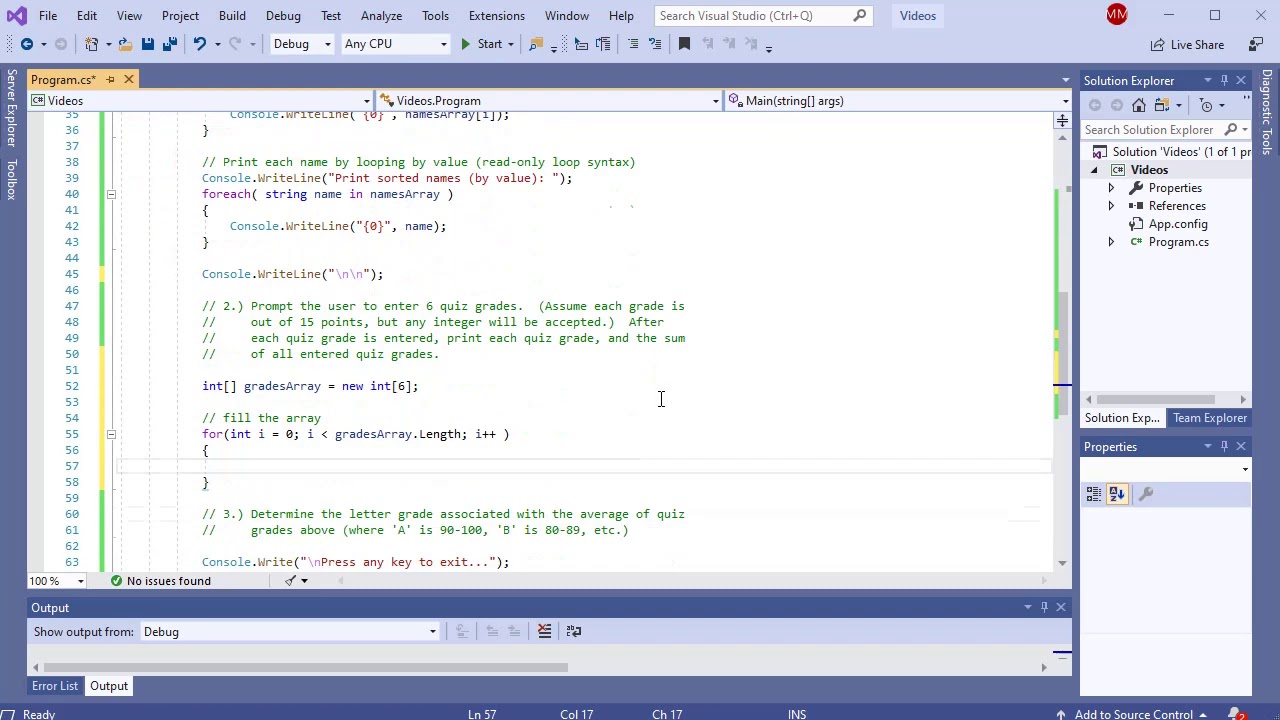Click the Send Feedback icon in title bar
The image size is (1280, 720).
[1257, 44]
